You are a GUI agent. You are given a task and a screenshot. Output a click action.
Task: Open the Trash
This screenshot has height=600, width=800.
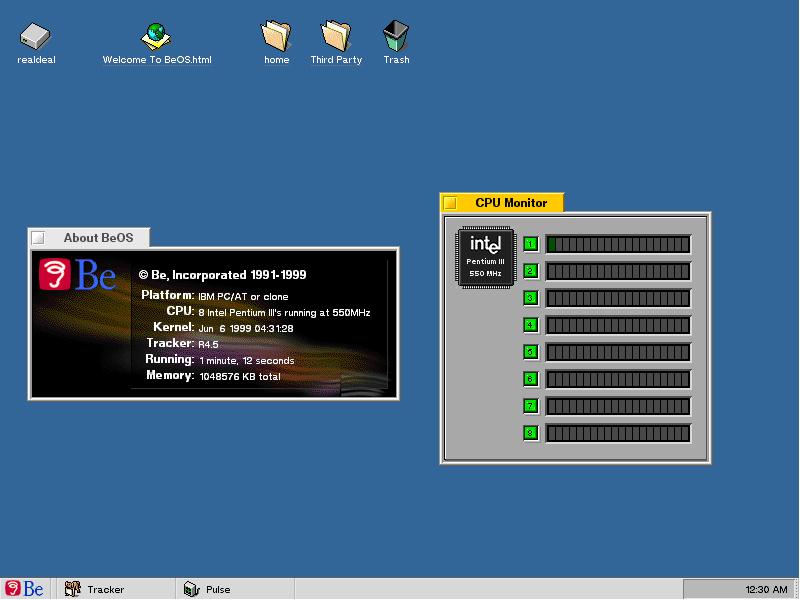point(394,35)
